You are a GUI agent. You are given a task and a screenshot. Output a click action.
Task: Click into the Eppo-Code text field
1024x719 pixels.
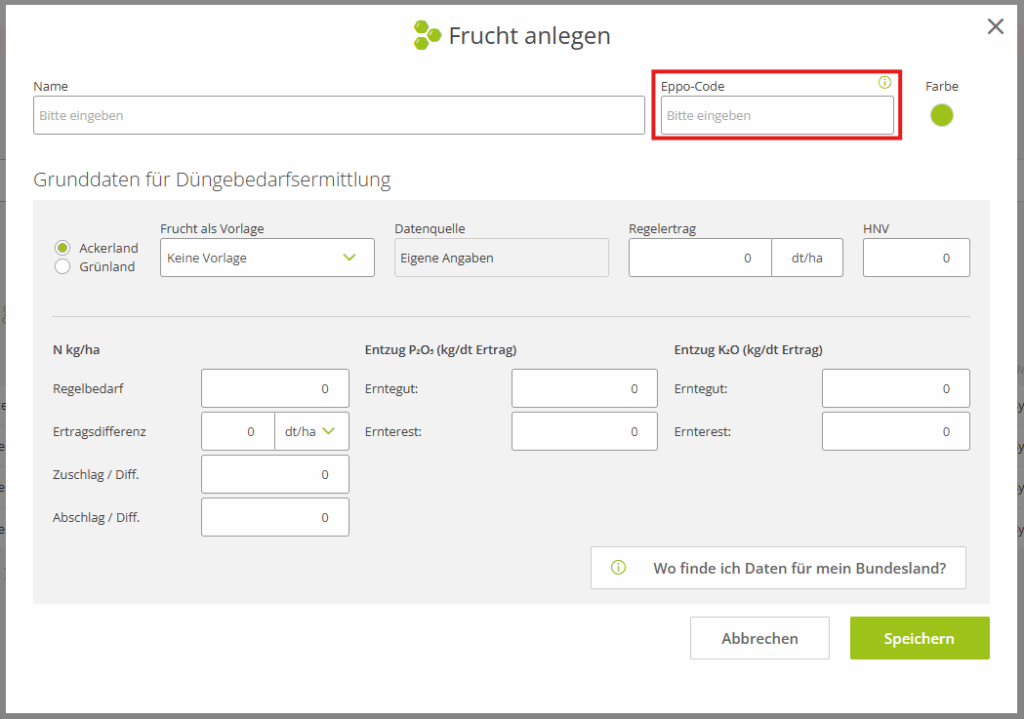[777, 116]
